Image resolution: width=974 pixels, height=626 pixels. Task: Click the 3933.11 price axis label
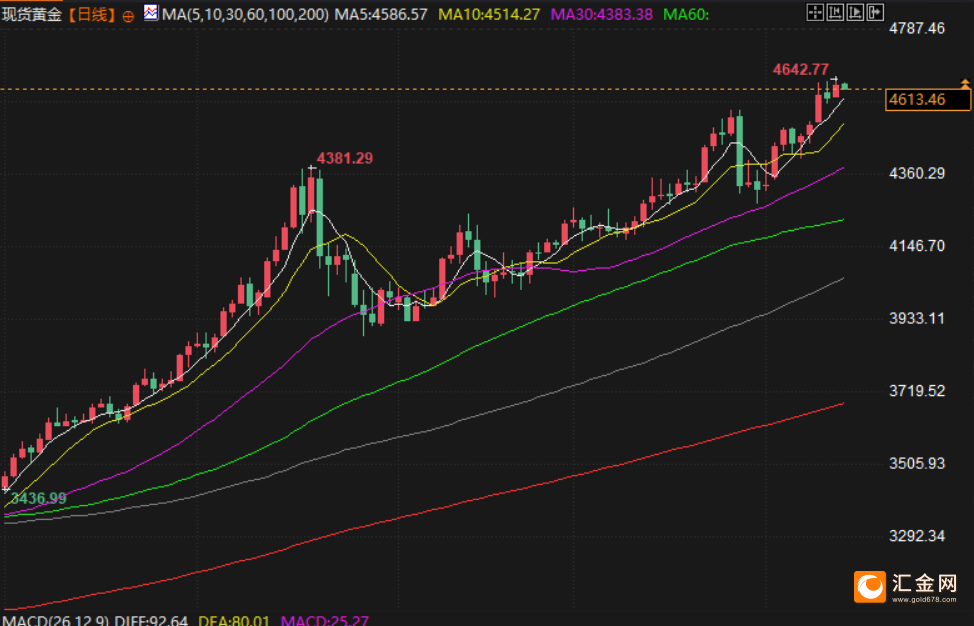click(x=917, y=319)
